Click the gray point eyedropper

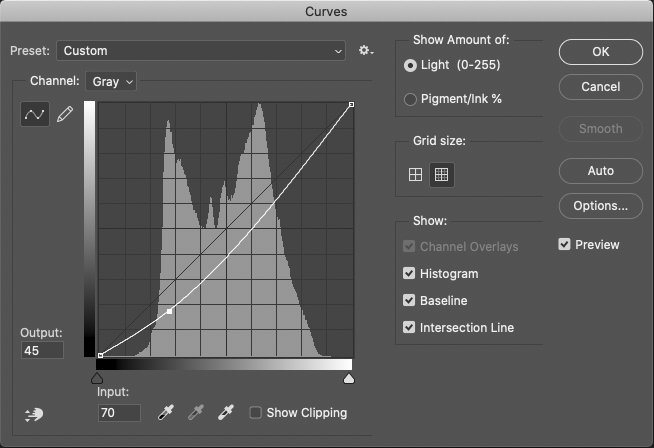click(197, 413)
